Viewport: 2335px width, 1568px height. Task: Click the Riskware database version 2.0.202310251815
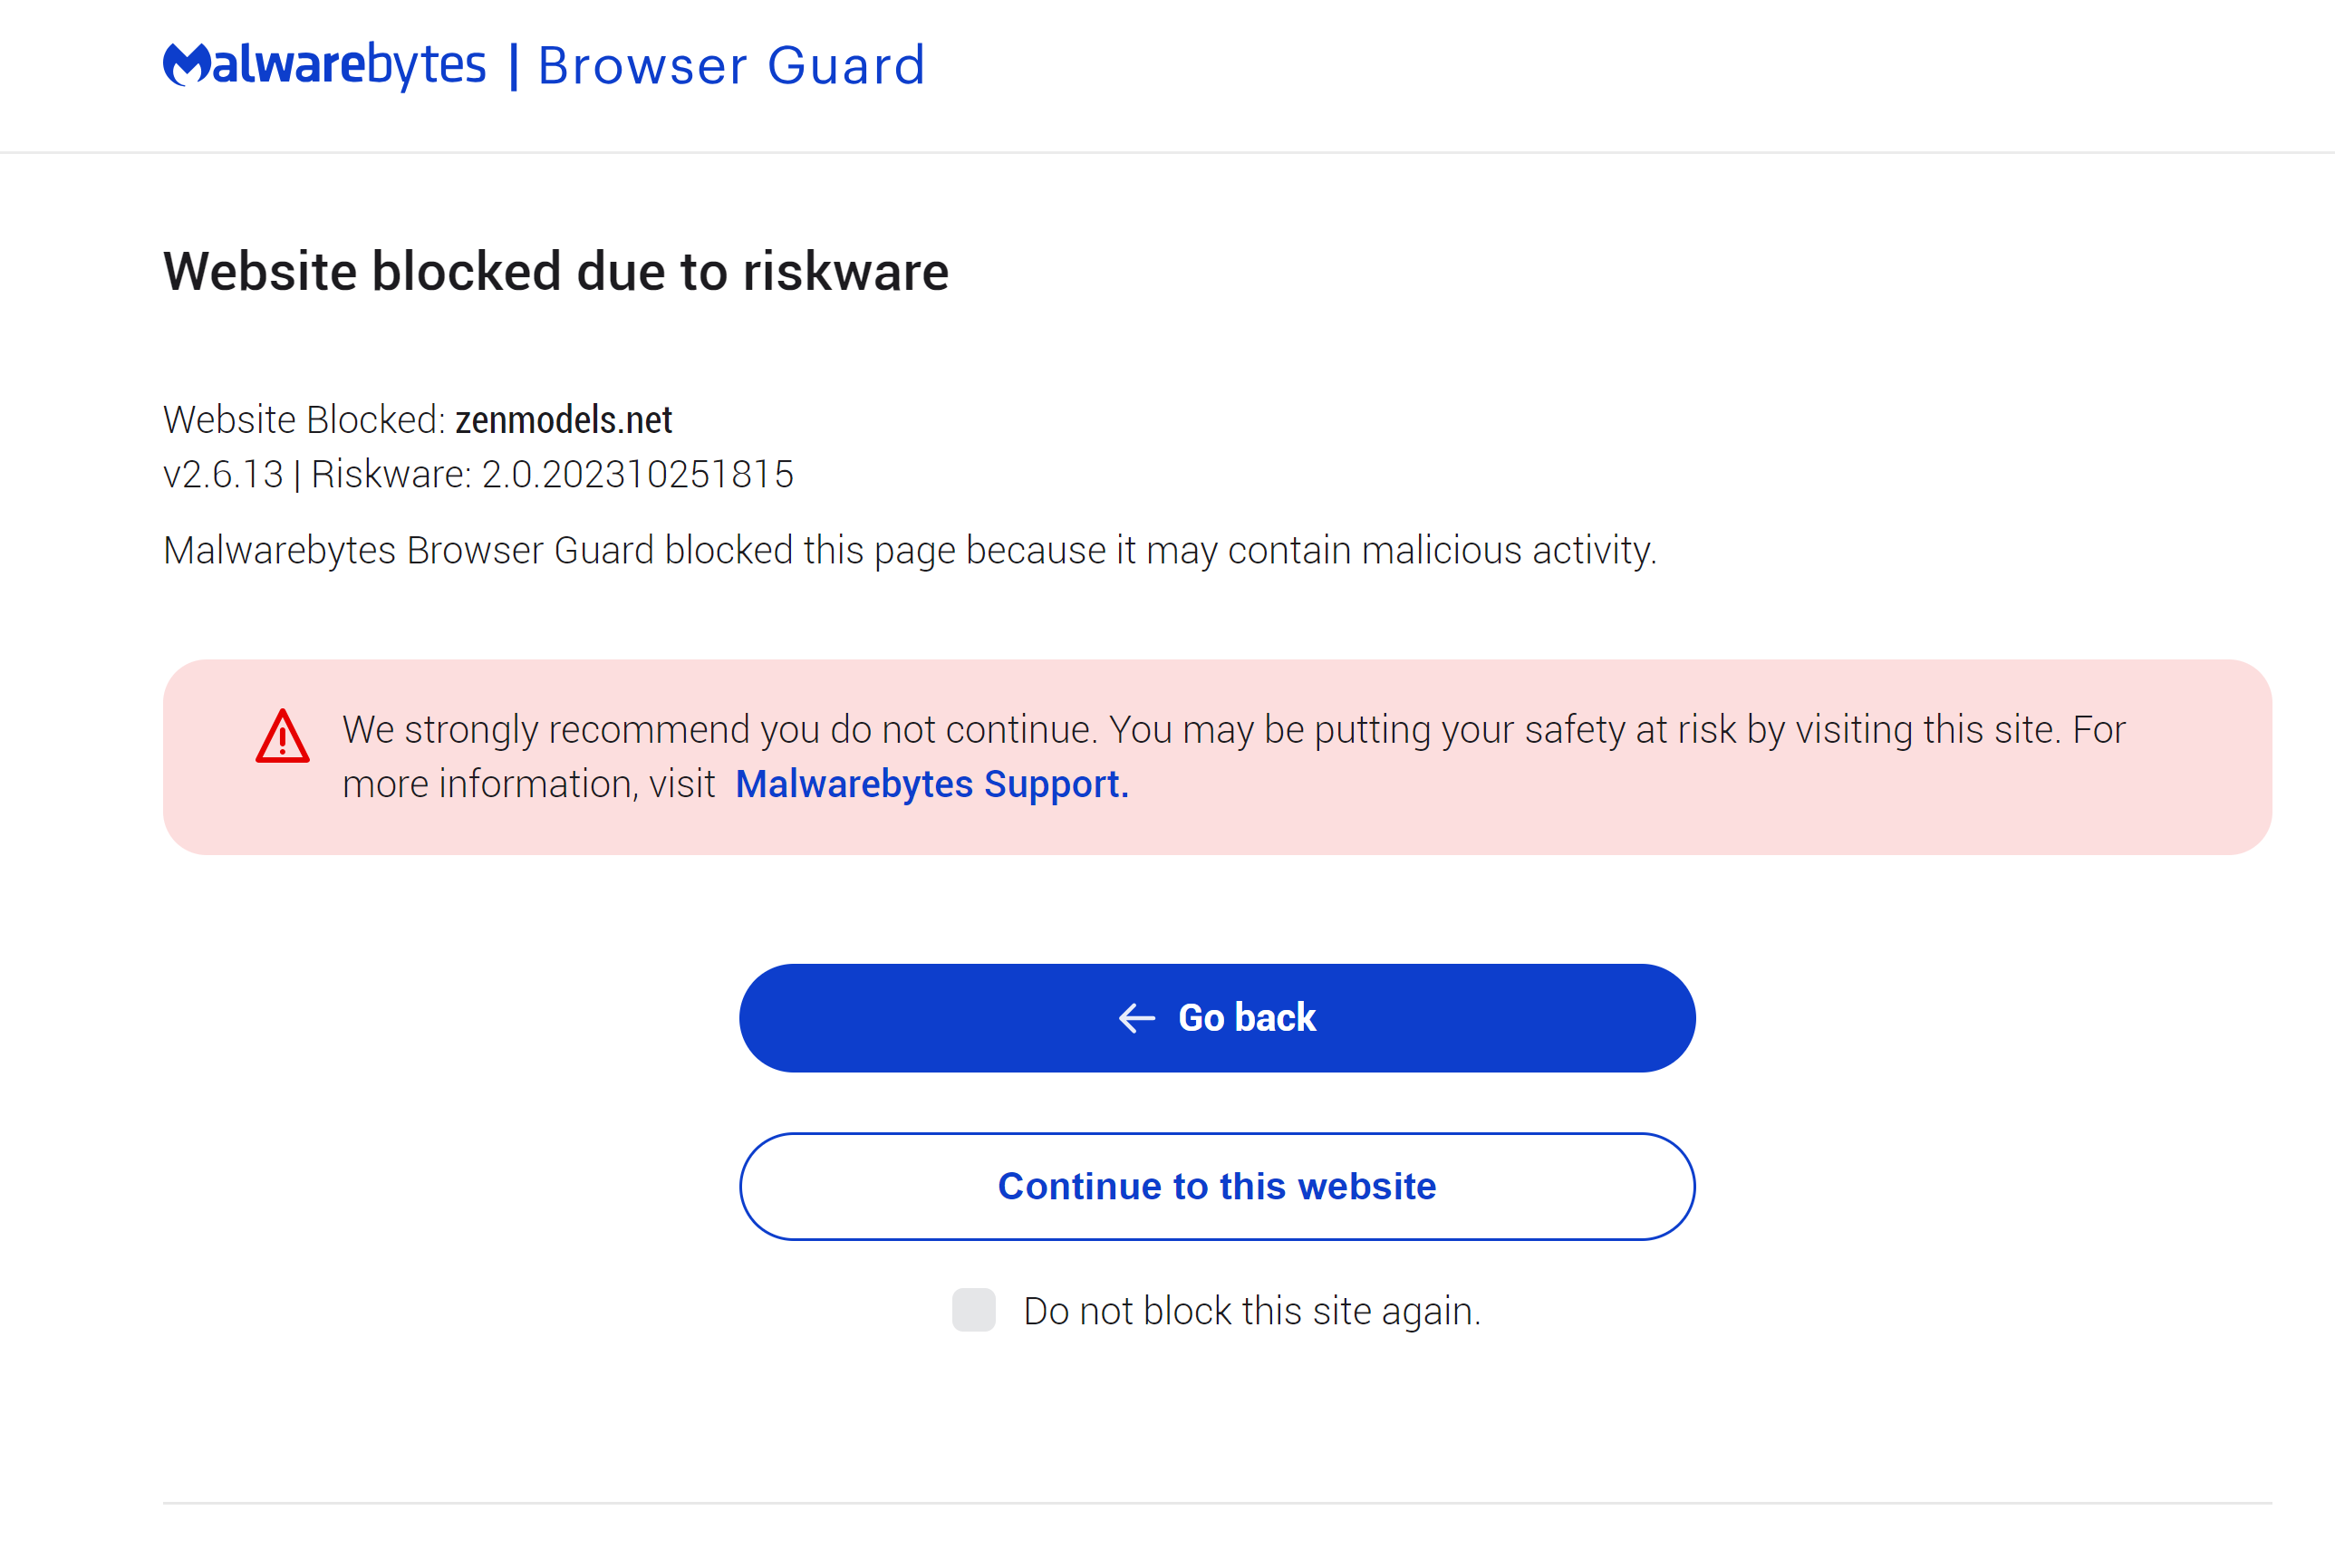click(637, 474)
